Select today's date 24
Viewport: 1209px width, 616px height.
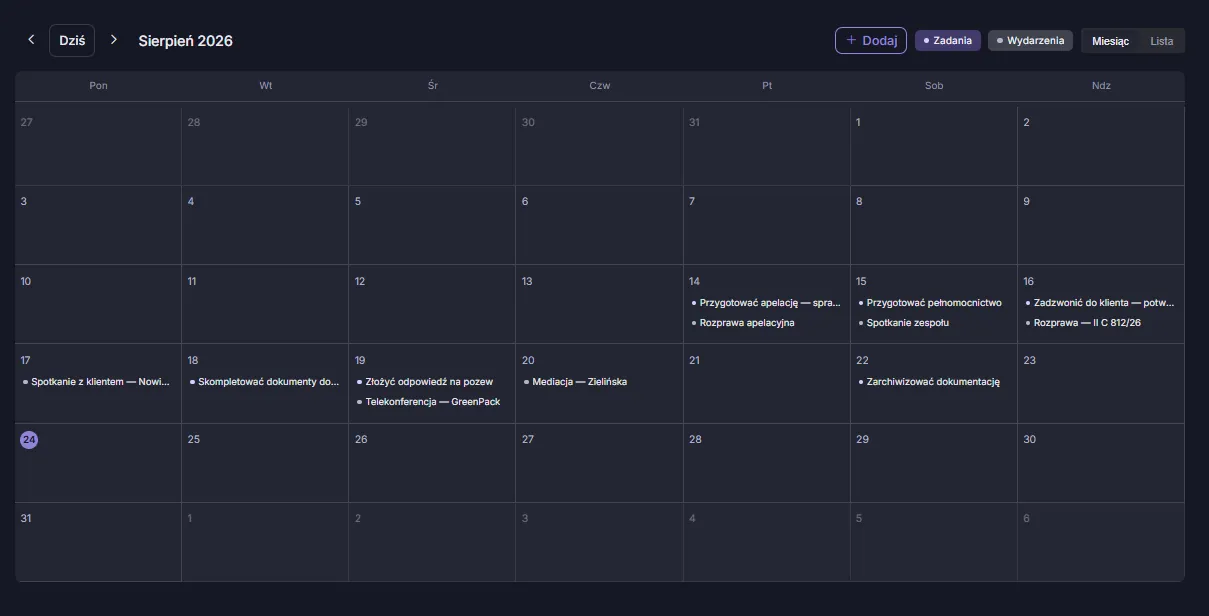[29, 440]
